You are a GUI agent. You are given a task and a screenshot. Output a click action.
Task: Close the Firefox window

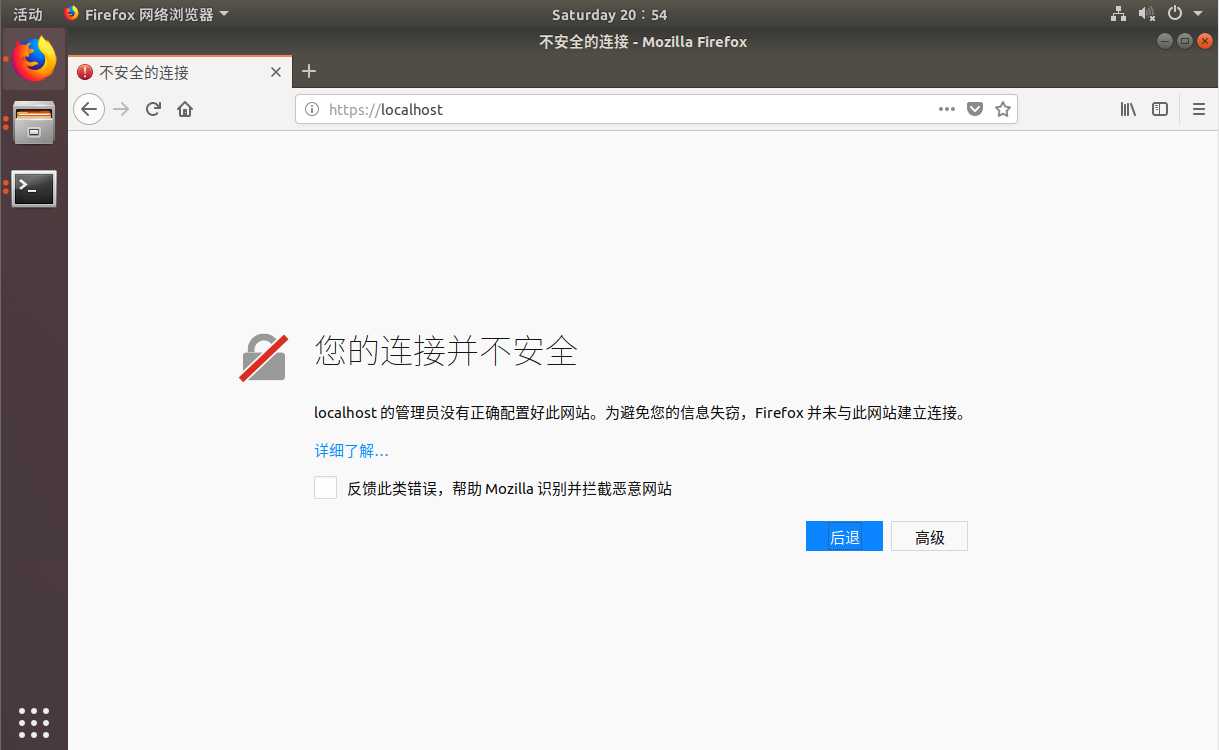(x=1204, y=41)
